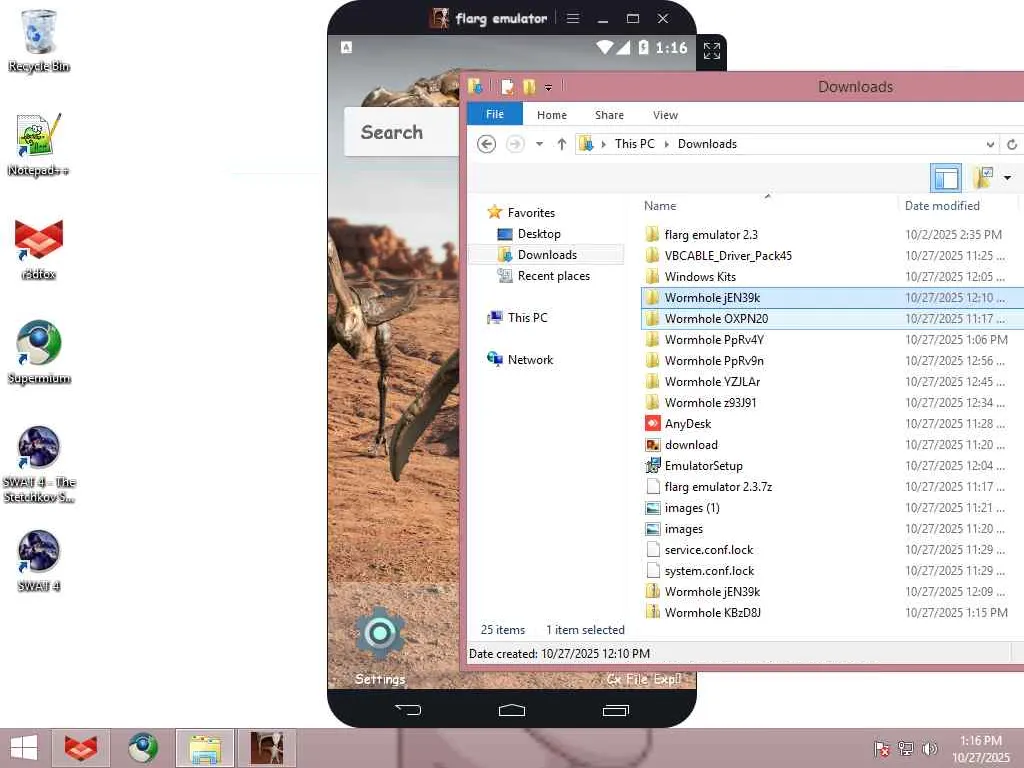Open the r3dfox desktop shortcut
The image size is (1024, 768).
[39, 249]
